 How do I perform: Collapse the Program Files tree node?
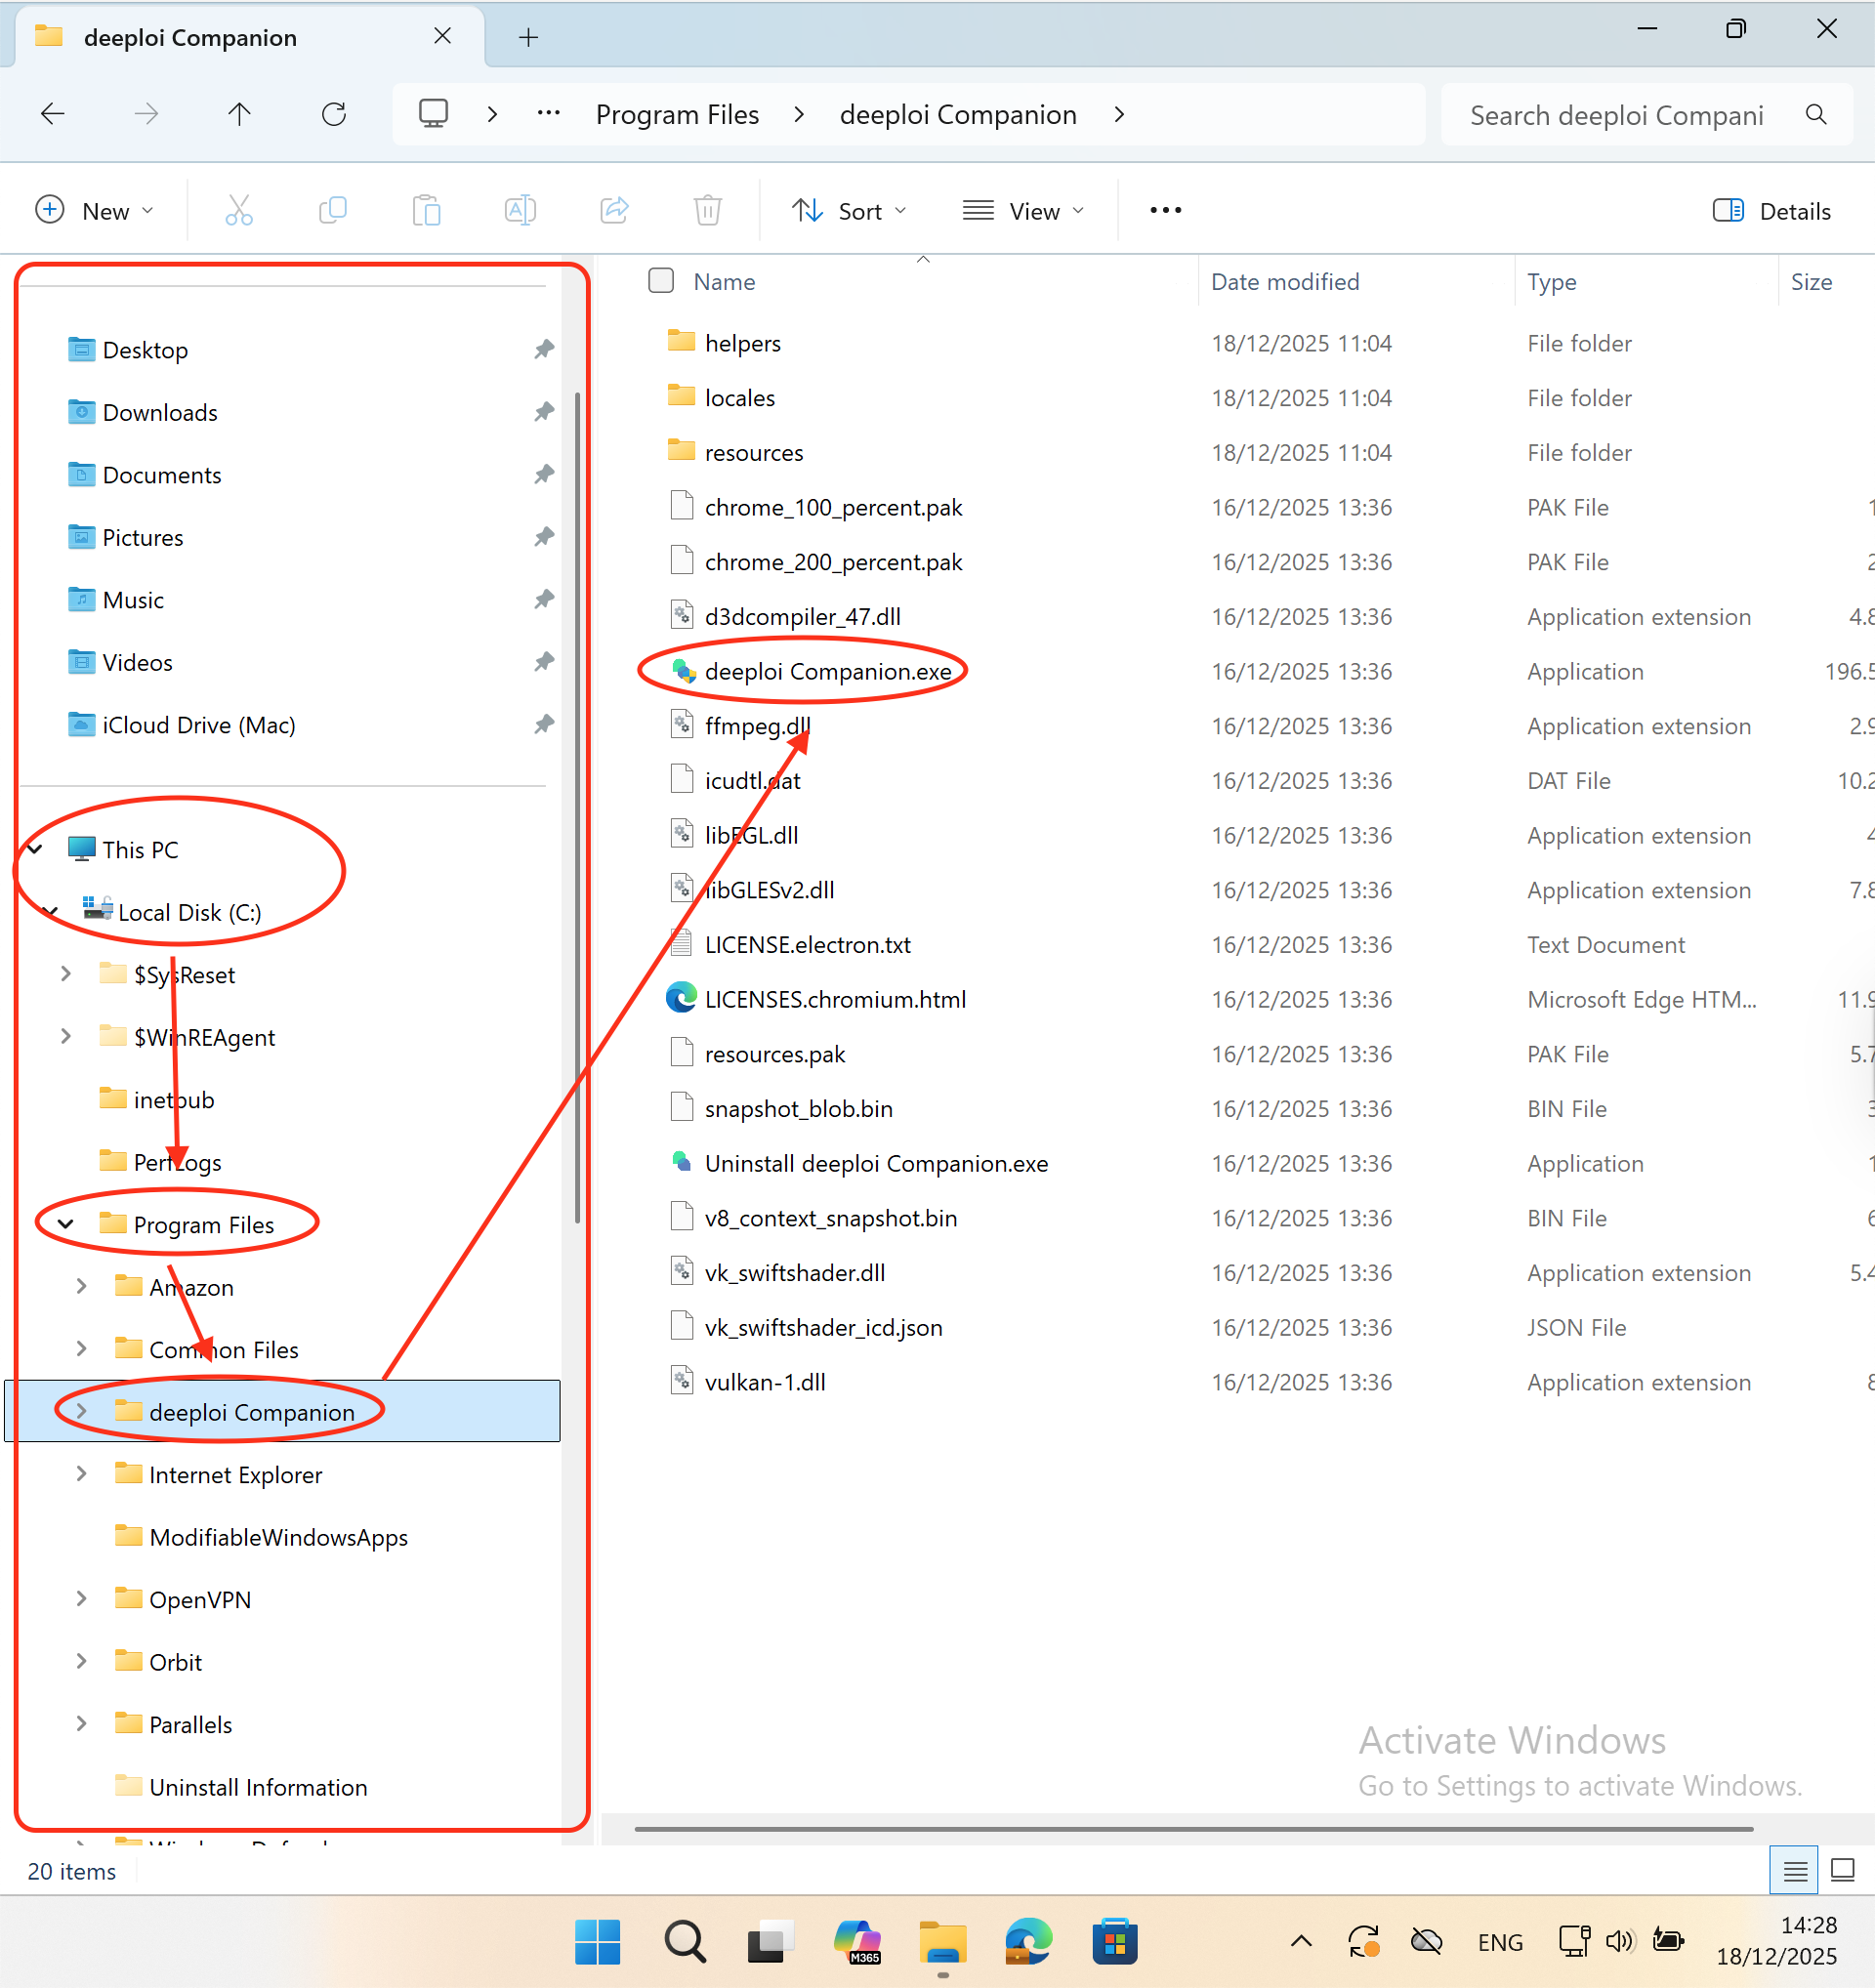(66, 1224)
